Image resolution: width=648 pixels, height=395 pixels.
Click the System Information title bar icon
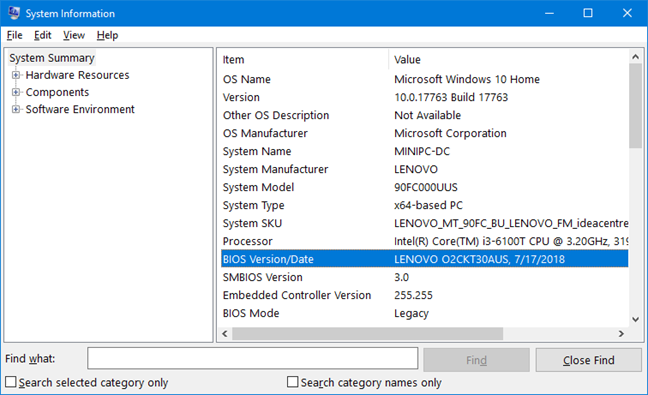tap(14, 13)
